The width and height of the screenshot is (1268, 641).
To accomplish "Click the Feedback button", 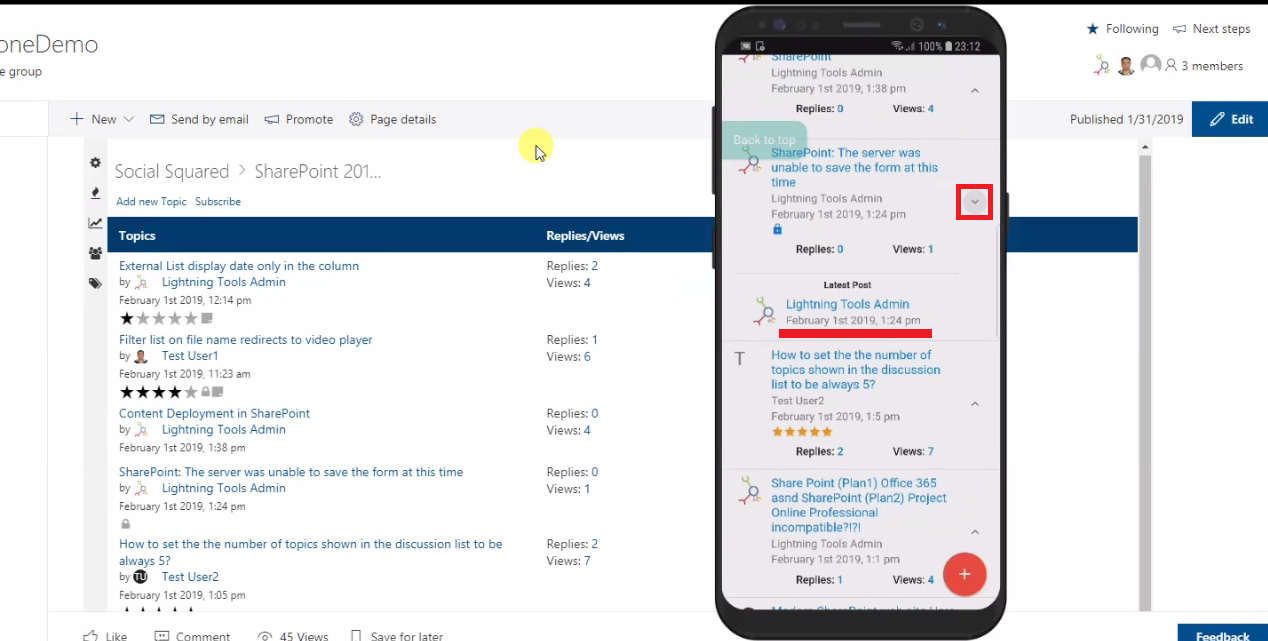I will point(1223,634).
